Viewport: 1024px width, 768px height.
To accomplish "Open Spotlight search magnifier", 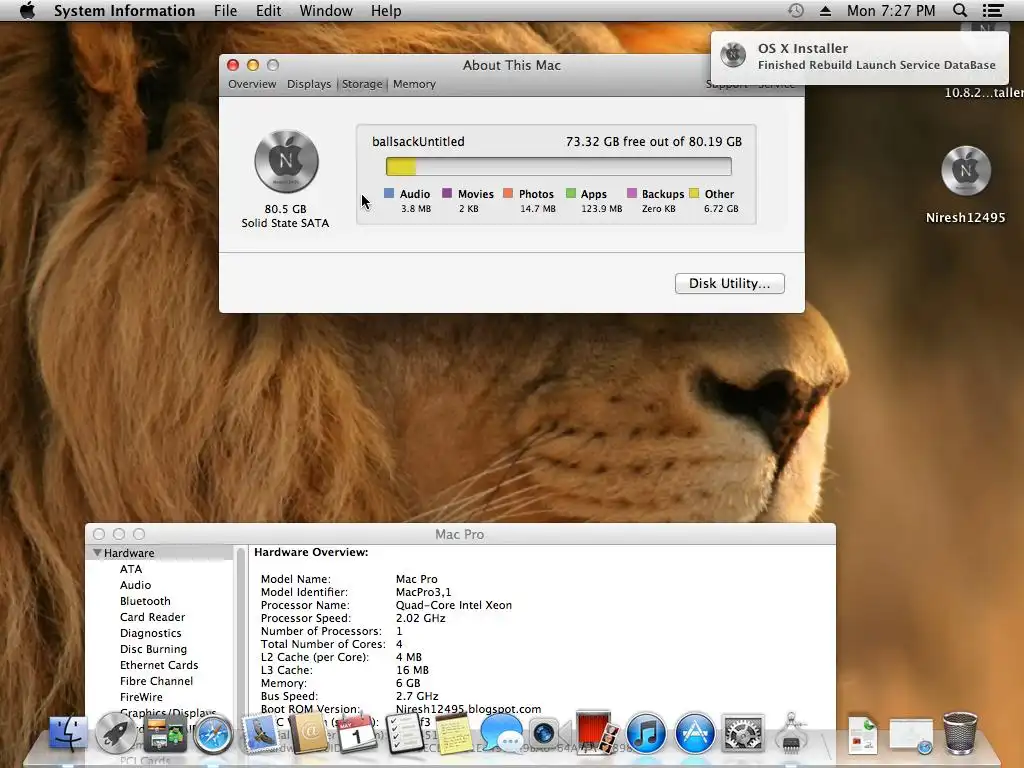I will (960, 10).
